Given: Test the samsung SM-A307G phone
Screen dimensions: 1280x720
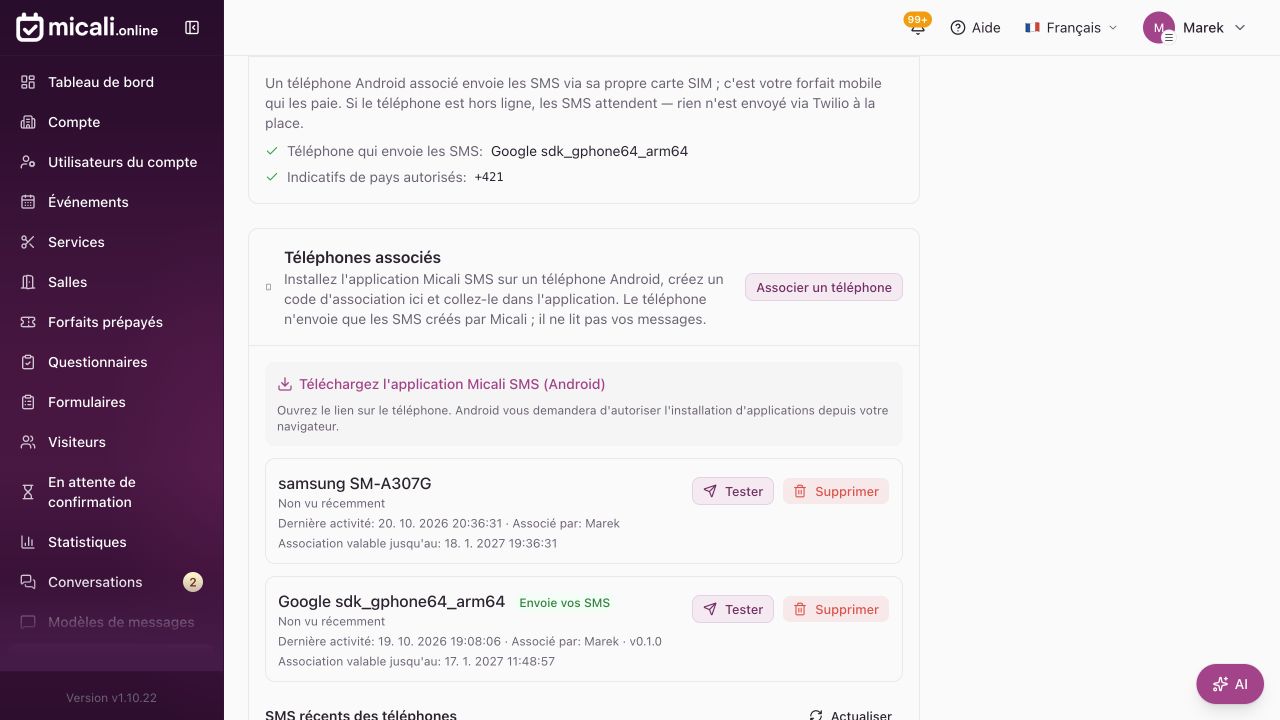Looking at the screenshot, I should click(733, 491).
